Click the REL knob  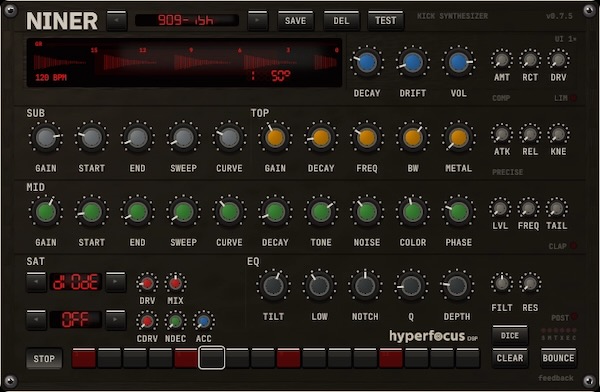click(x=530, y=134)
